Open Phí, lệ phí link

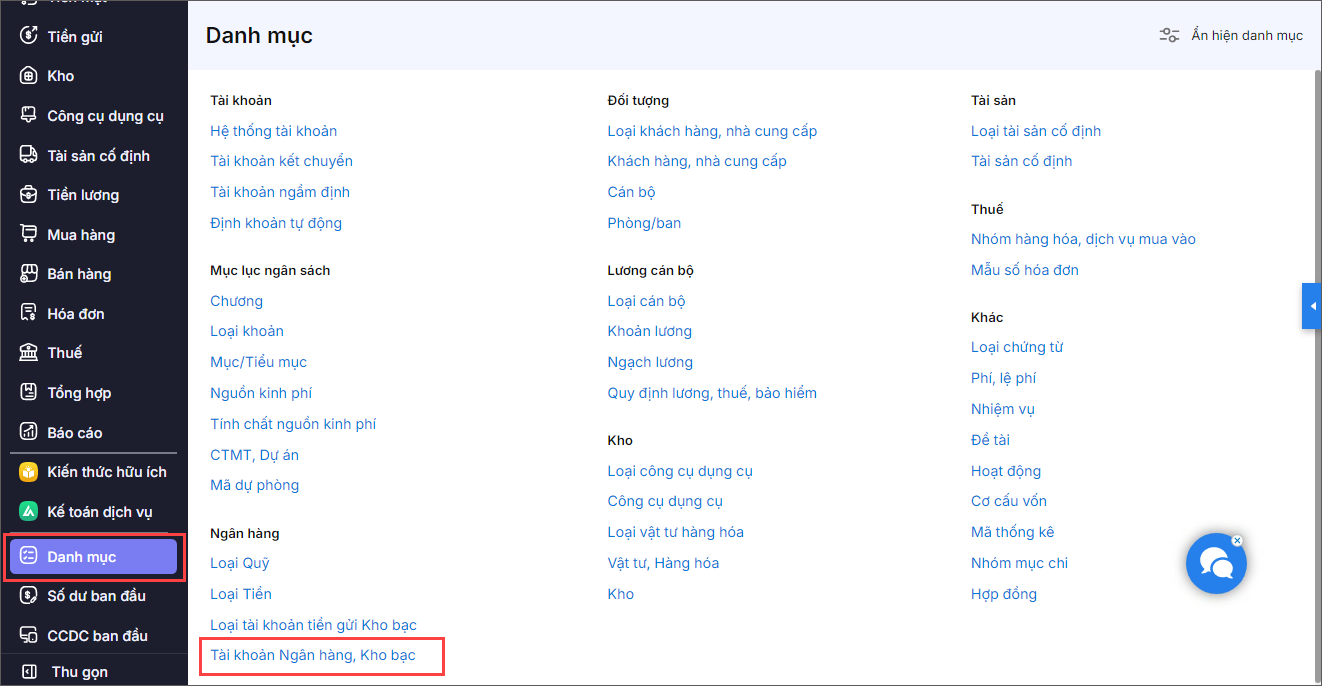[x=1003, y=378]
